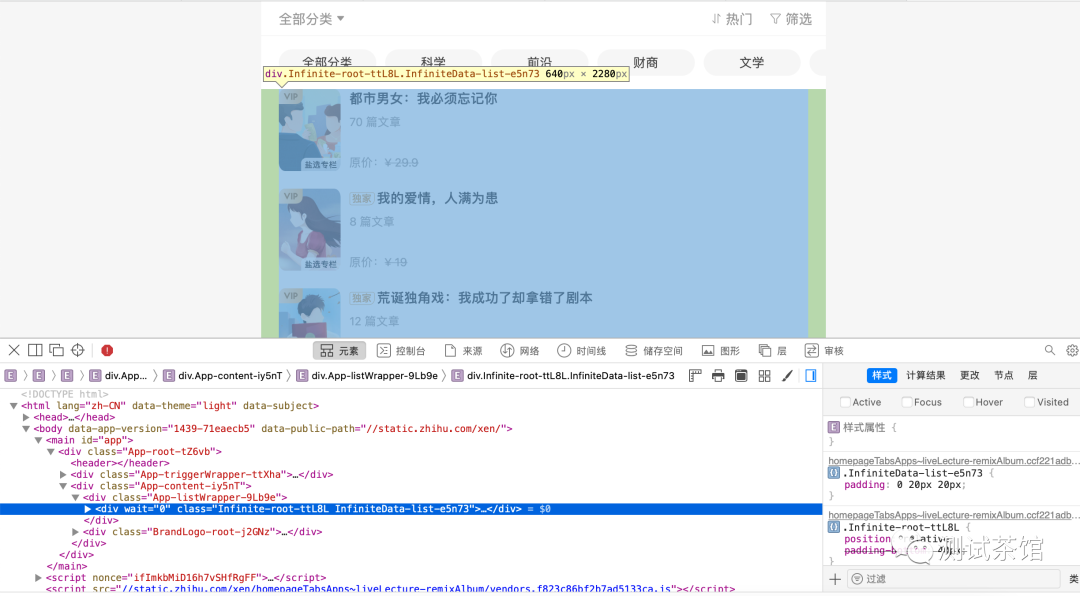The width and height of the screenshot is (1080, 596).
Task: Toggle the paint flashing brush icon
Action: 787,376
